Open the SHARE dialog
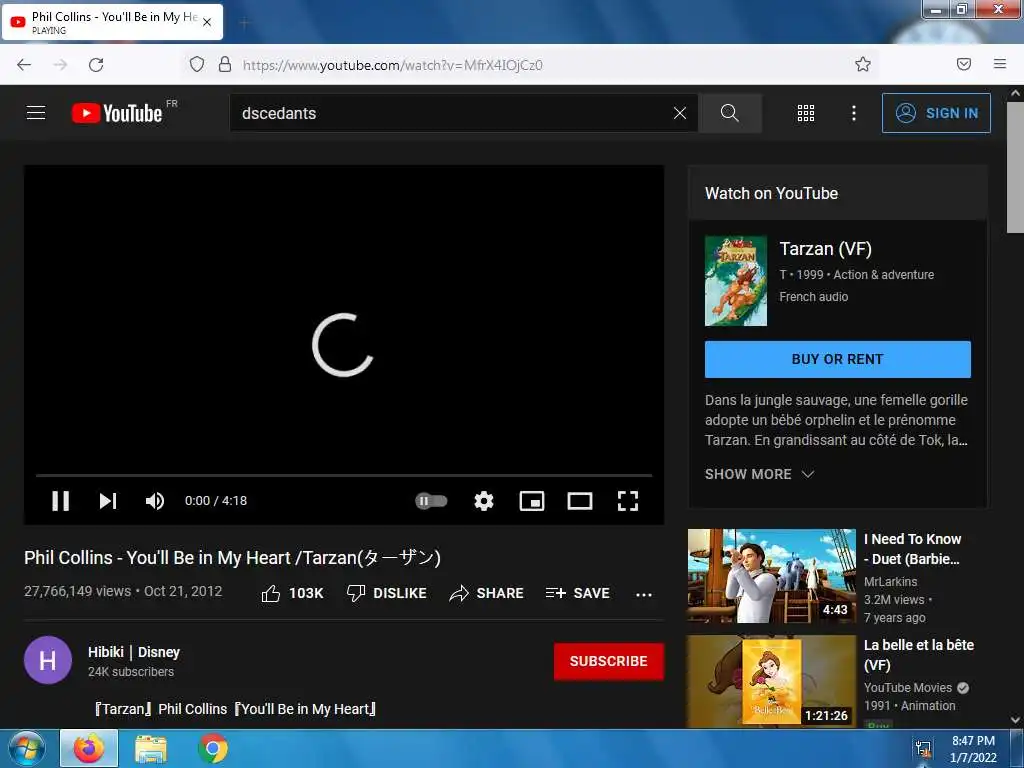The width and height of the screenshot is (1024, 768). (x=487, y=593)
